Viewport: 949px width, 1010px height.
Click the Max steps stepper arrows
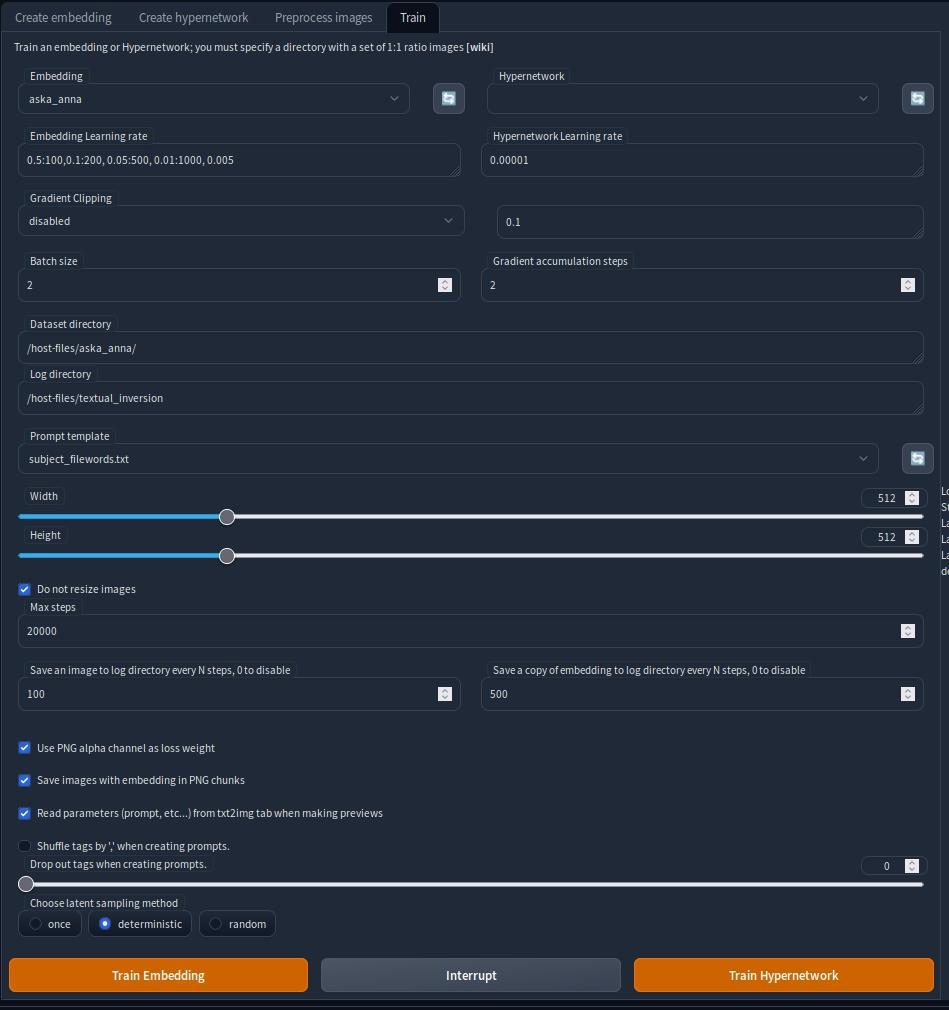908,631
